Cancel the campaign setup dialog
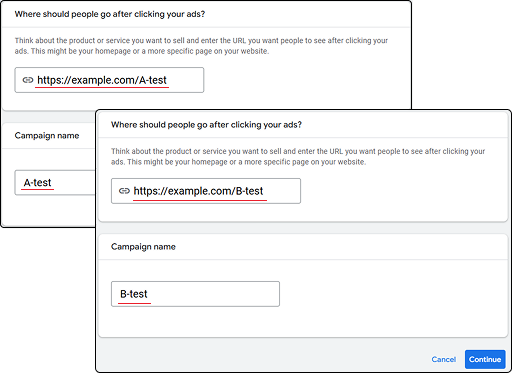 [443, 359]
